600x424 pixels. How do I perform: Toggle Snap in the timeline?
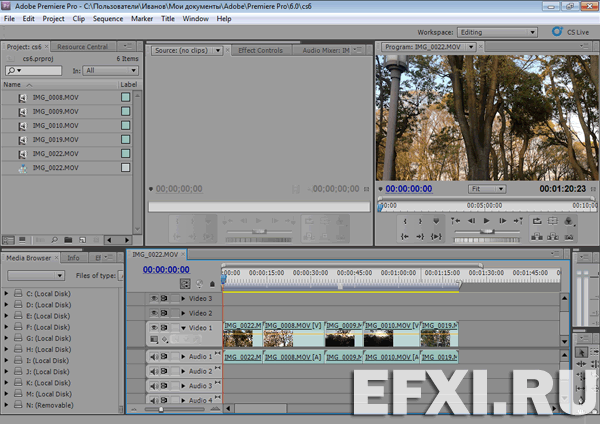185,284
